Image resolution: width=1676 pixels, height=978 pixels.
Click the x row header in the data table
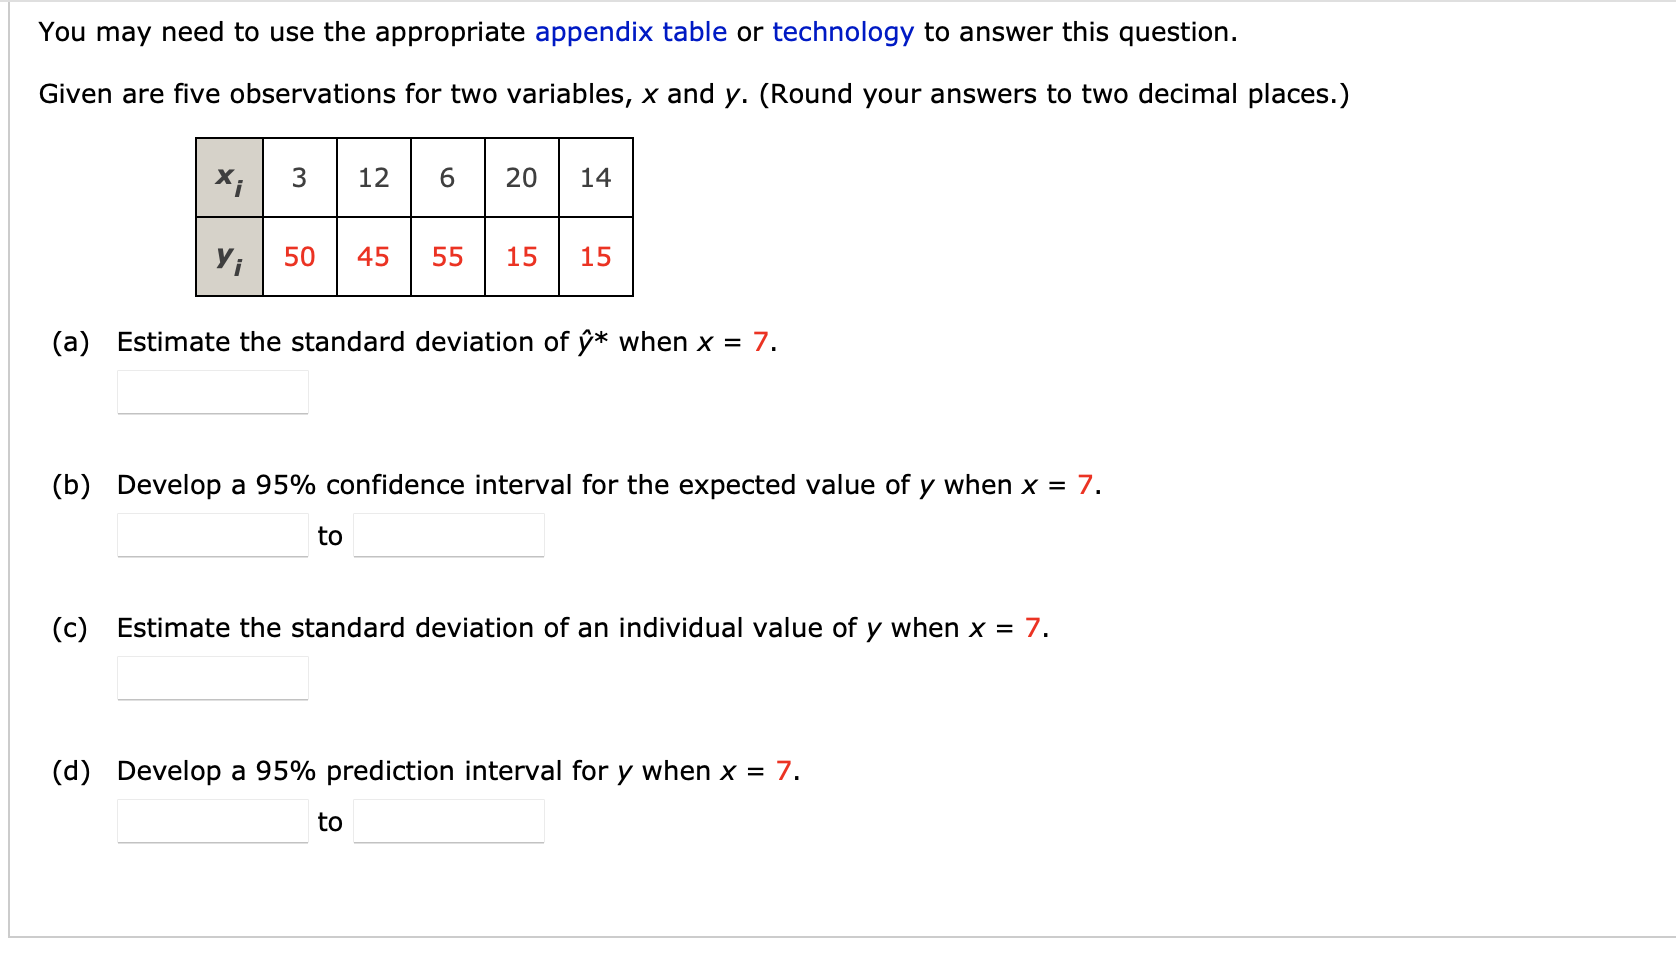(228, 177)
